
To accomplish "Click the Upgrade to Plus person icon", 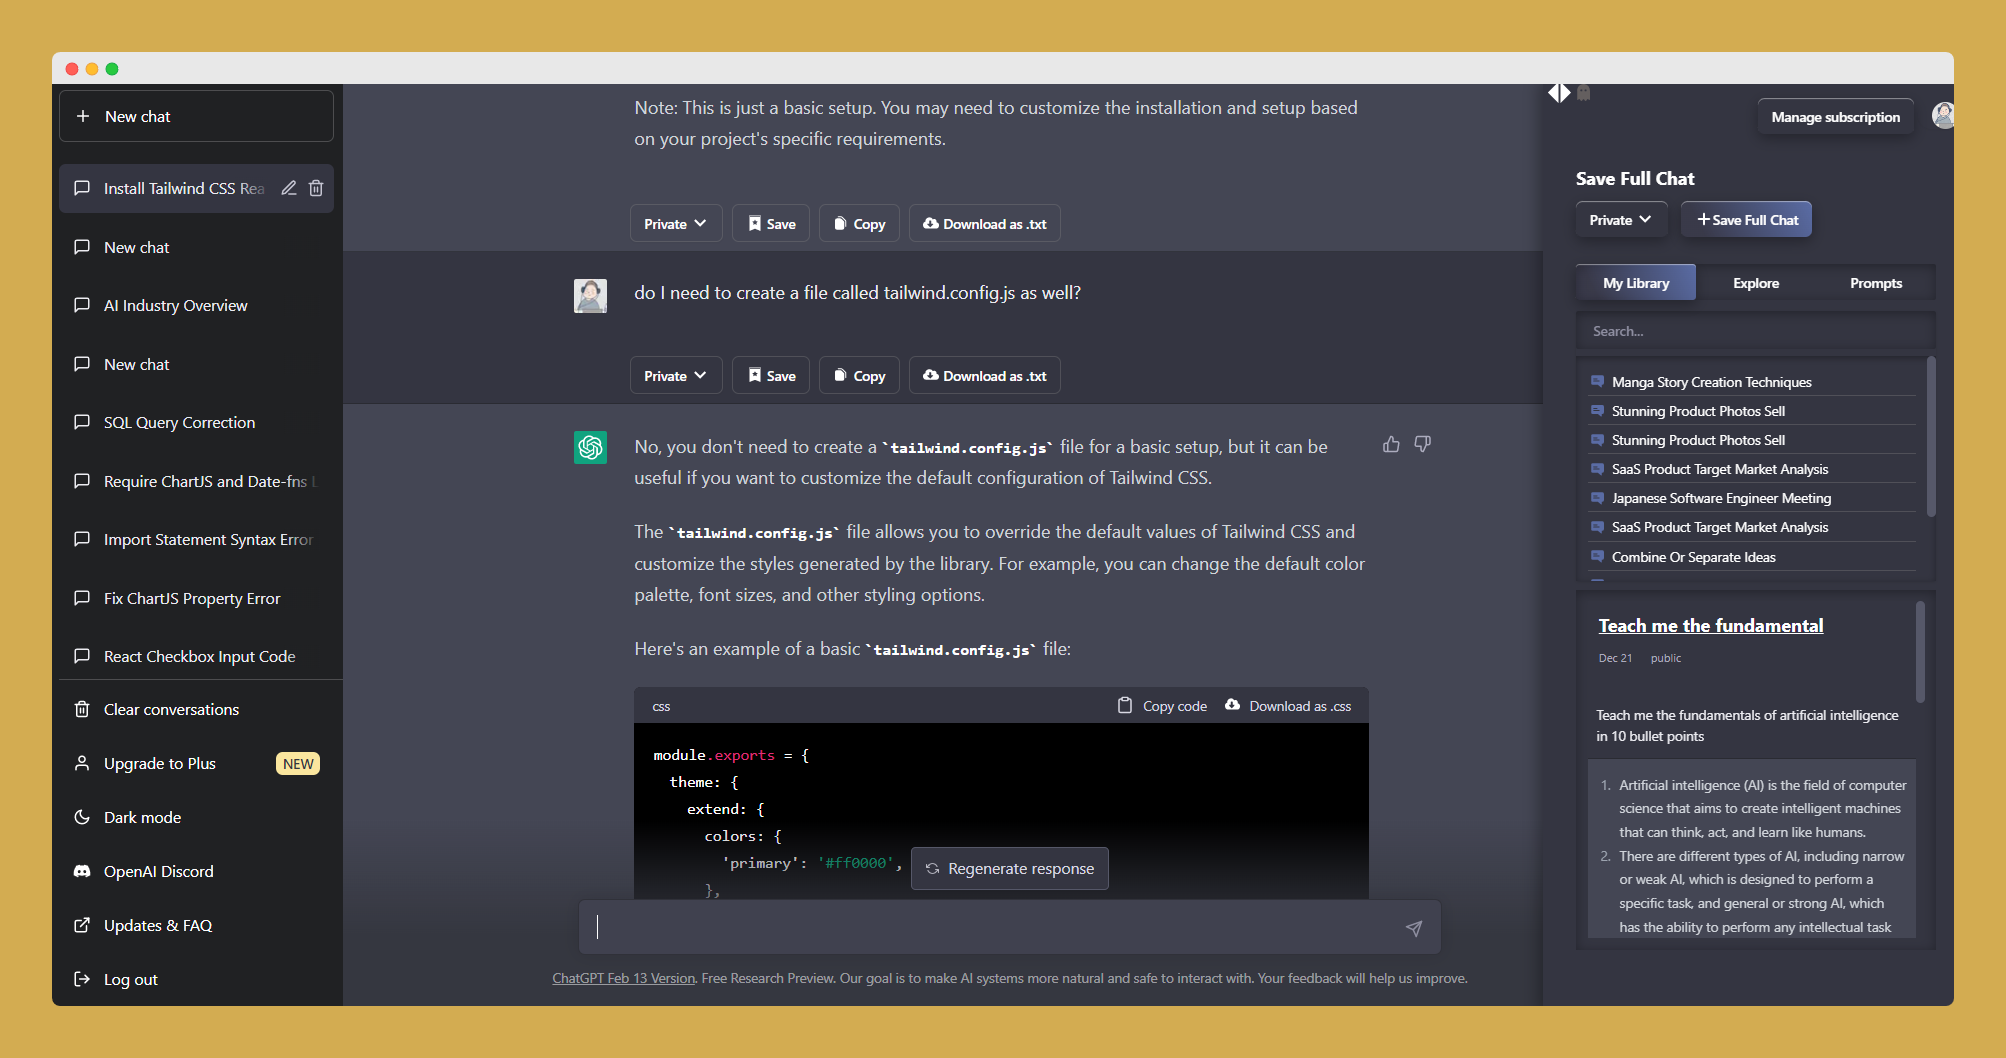I will [82, 763].
